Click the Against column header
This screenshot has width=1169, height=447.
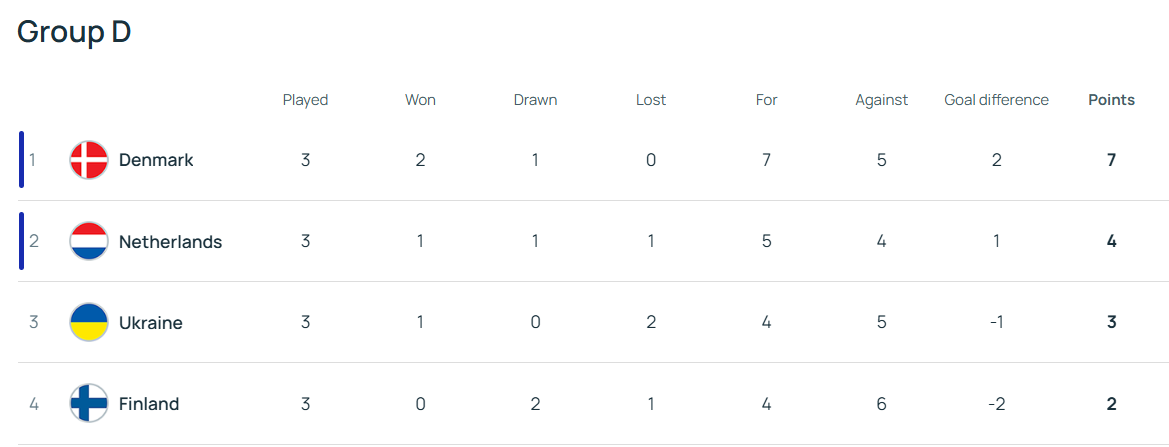coord(881,100)
